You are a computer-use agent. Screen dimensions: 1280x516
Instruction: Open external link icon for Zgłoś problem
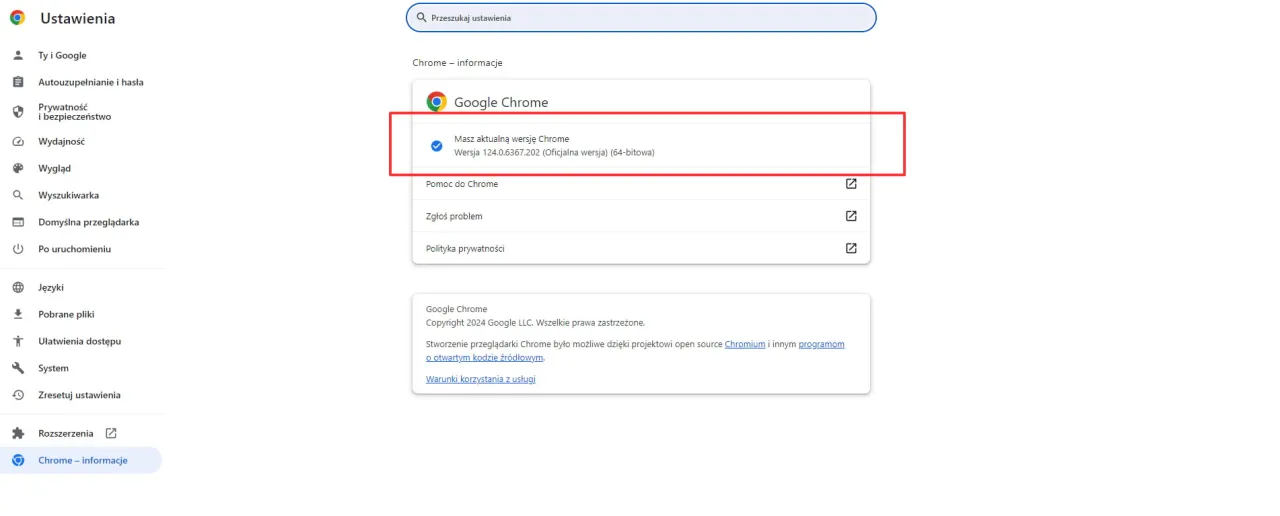click(851, 216)
